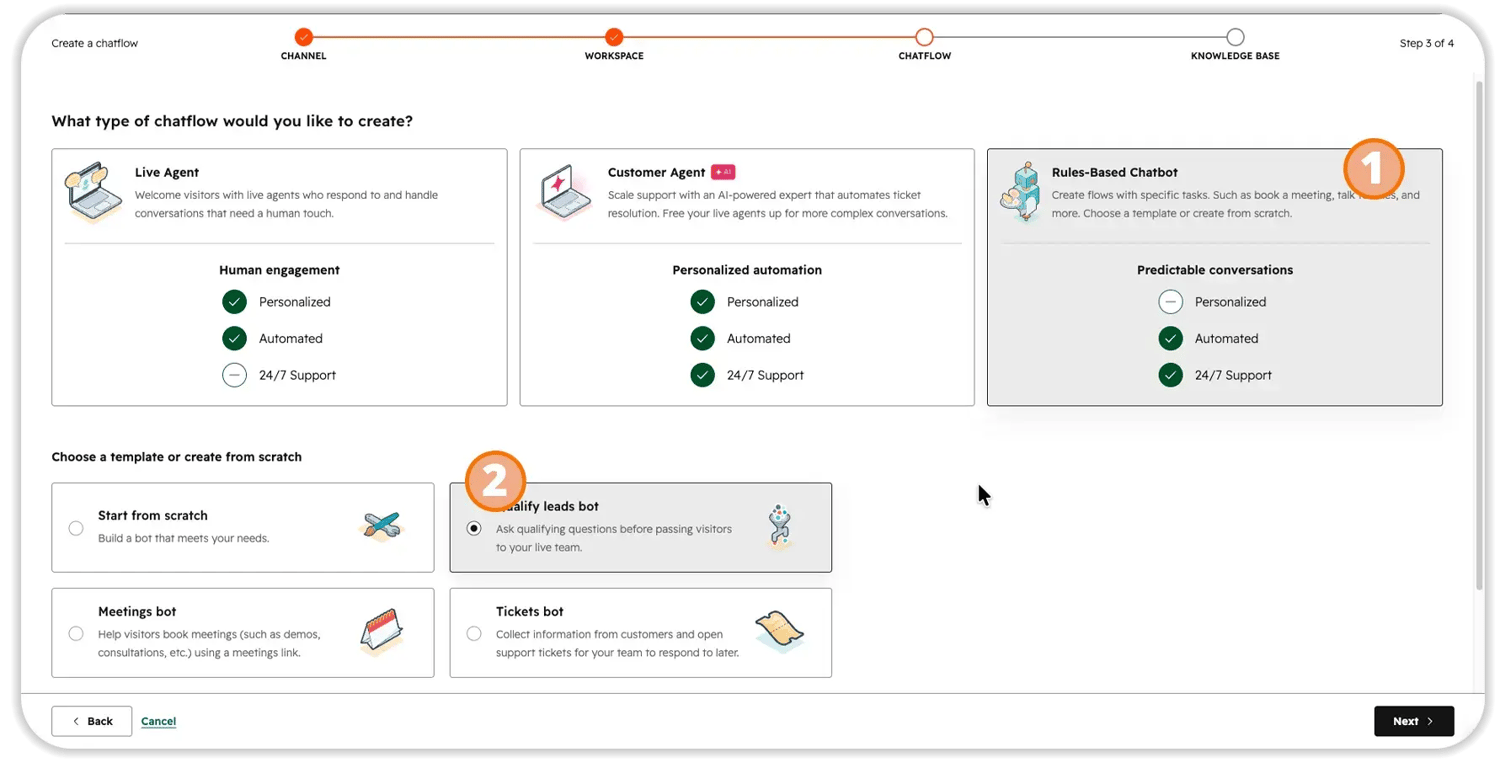This screenshot has width=1500, height=763.
Task: Click the Next button
Action: 1414,721
